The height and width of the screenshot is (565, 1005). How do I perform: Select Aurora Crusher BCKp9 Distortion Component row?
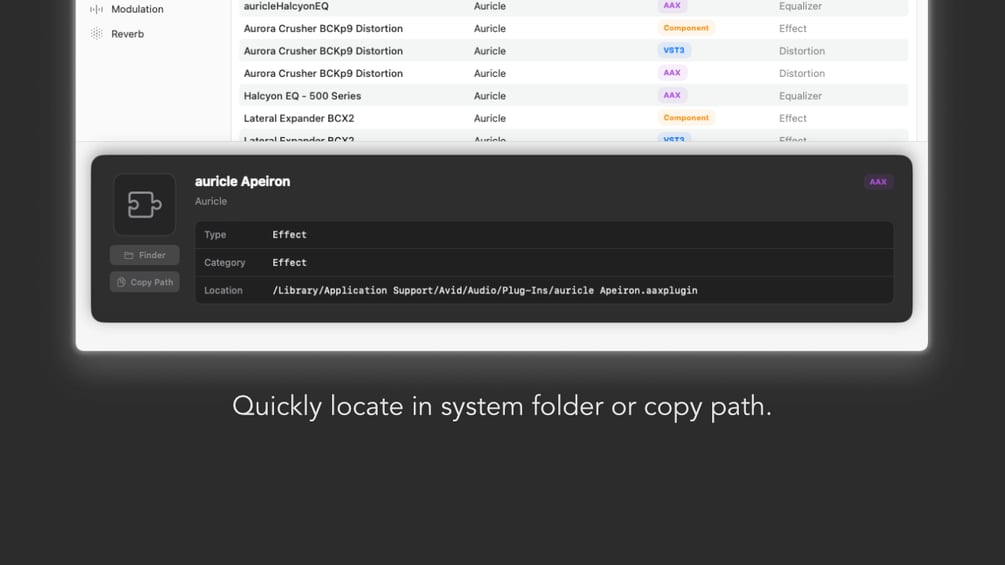pos(574,28)
